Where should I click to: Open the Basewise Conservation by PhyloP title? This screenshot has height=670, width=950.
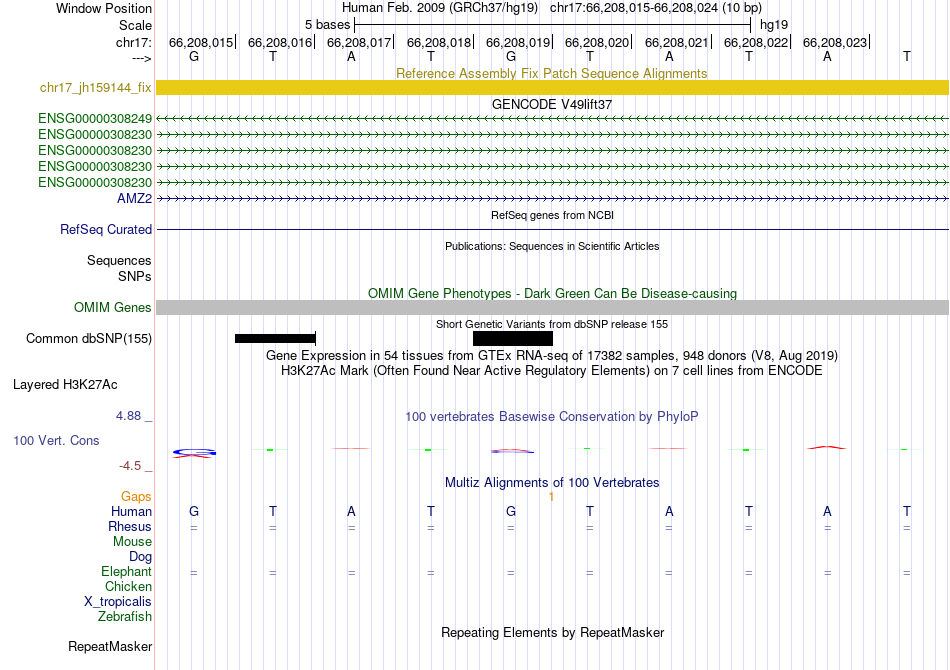click(551, 417)
